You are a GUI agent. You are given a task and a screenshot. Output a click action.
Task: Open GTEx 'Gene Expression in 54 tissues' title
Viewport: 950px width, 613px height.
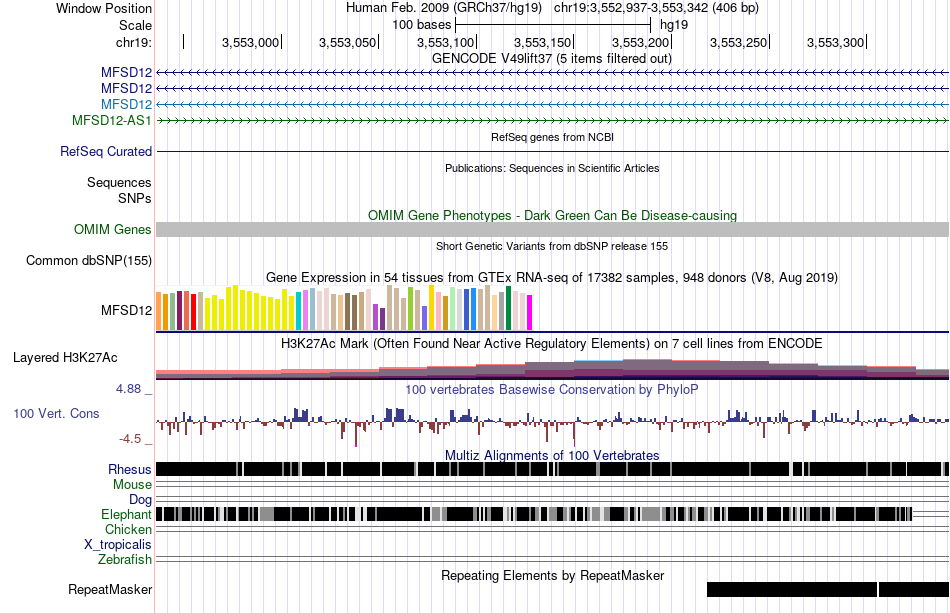[552, 277]
